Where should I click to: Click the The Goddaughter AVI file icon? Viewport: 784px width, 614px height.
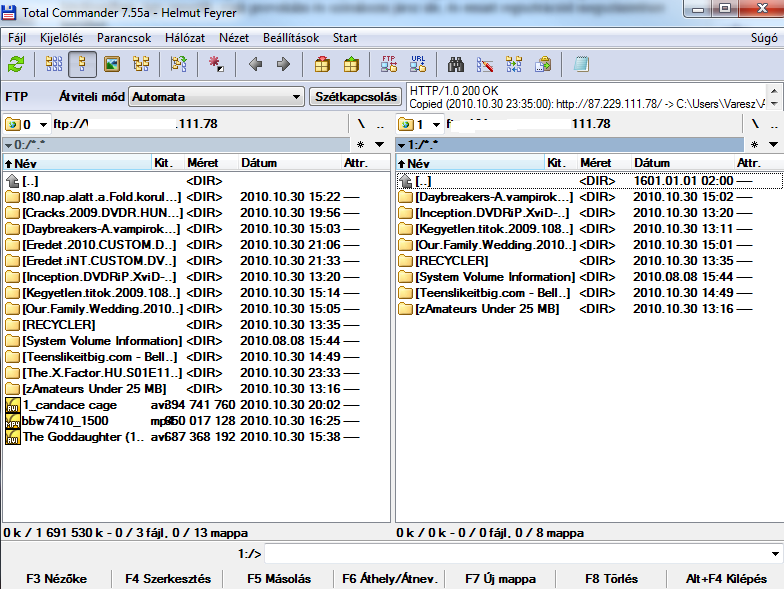click(12, 437)
